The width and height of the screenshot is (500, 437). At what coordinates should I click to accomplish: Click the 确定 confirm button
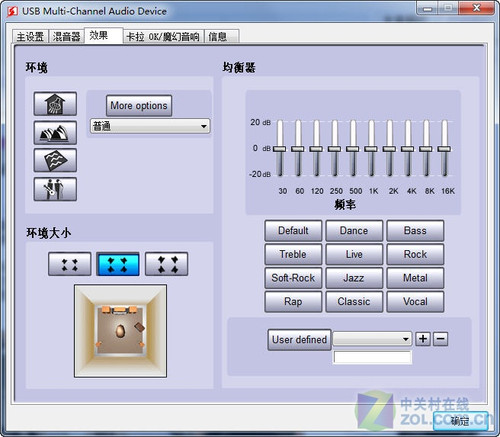pos(460,421)
